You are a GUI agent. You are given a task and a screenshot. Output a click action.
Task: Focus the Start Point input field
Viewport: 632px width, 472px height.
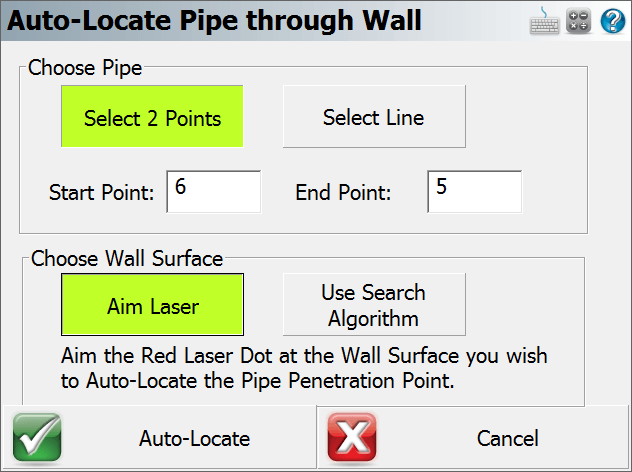pyautogui.click(x=214, y=191)
